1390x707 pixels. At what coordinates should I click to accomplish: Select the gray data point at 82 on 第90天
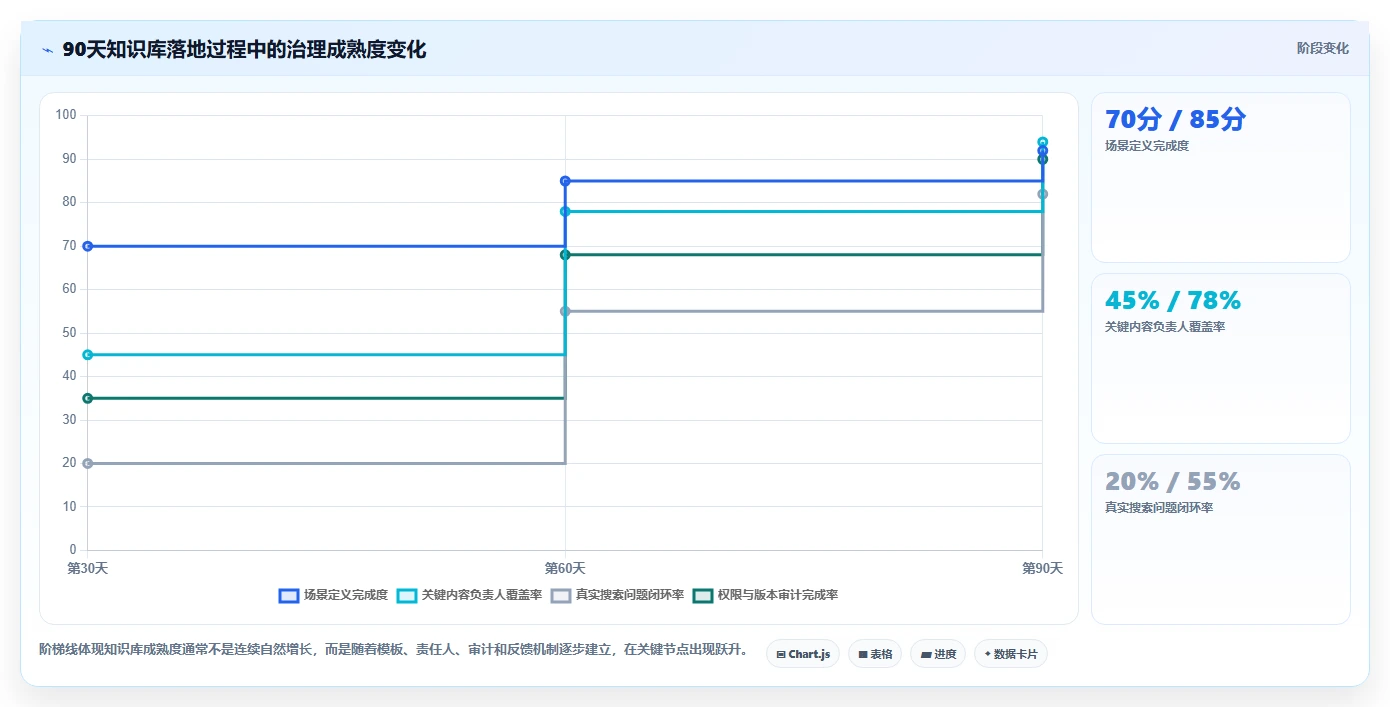coord(1043,194)
